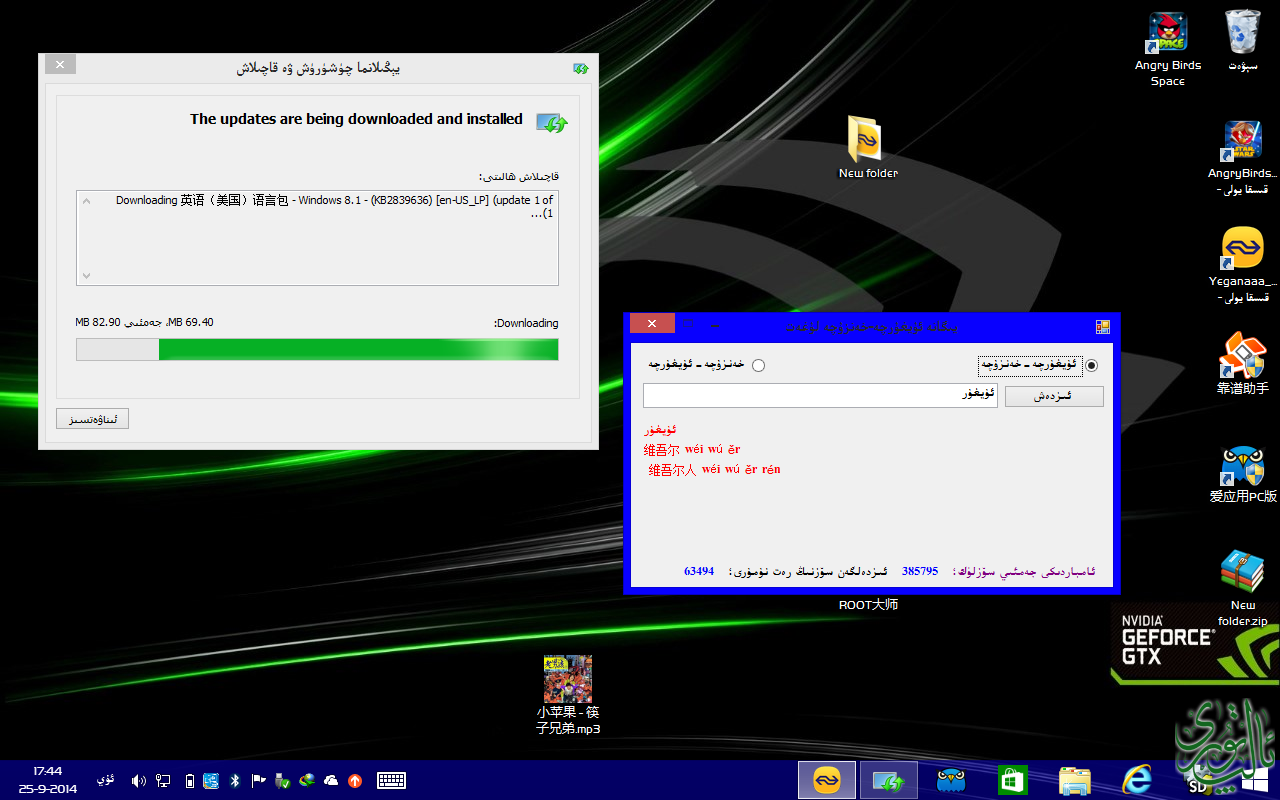
Task: Click the scroll down arrow in status box
Action: [86, 275]
